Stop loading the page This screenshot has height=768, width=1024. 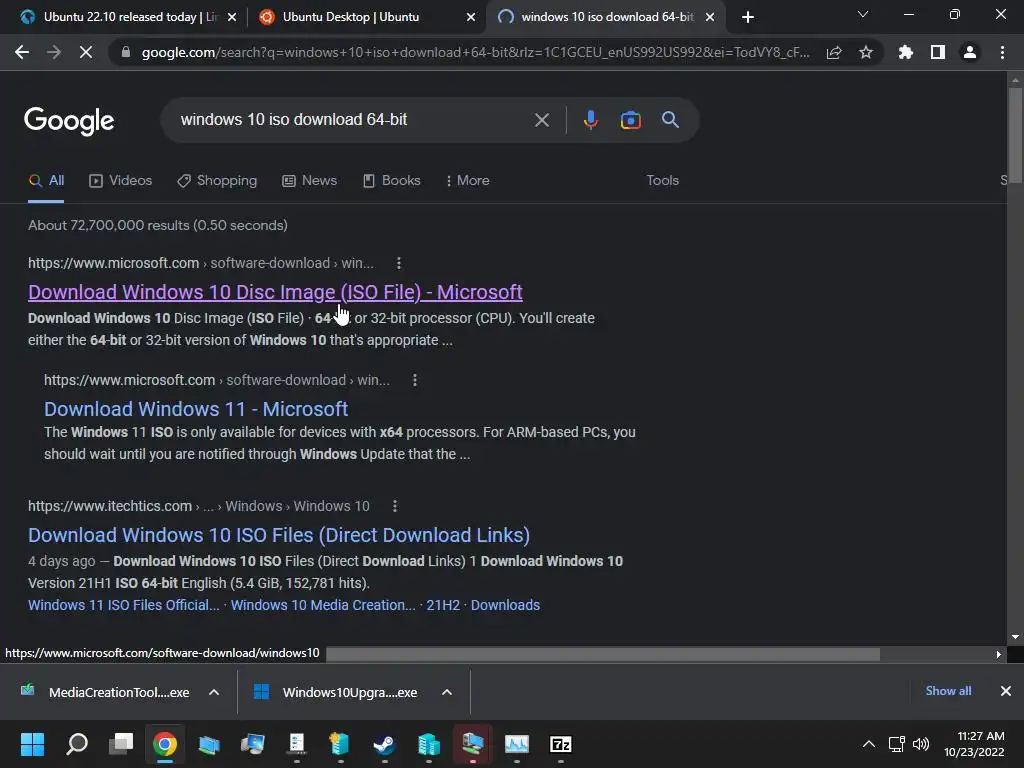[x=86, y=52]
